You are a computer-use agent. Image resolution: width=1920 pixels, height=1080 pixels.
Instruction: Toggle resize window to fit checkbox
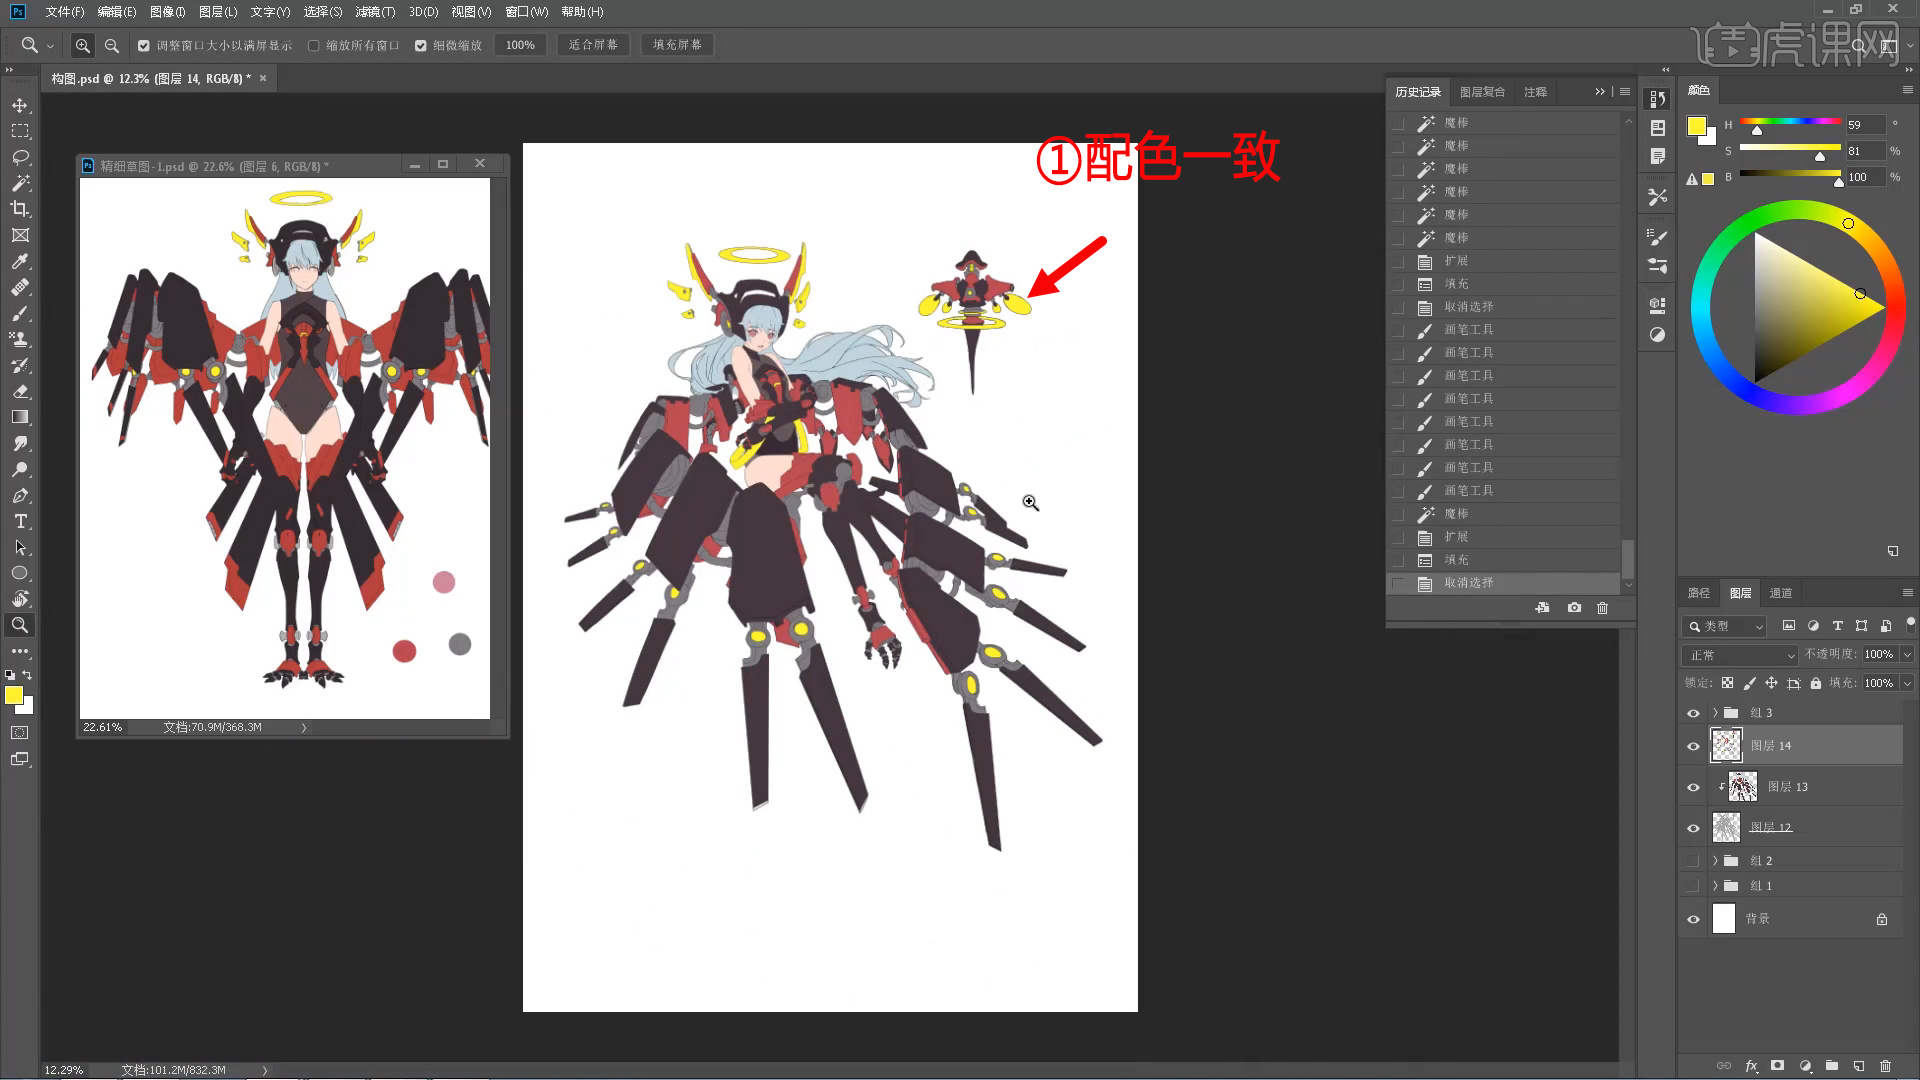click(x=144, y=45)
